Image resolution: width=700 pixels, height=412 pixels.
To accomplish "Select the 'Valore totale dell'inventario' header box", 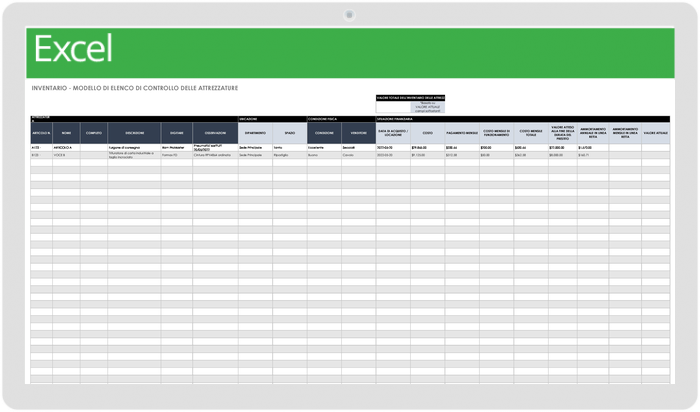I will 410,98.
